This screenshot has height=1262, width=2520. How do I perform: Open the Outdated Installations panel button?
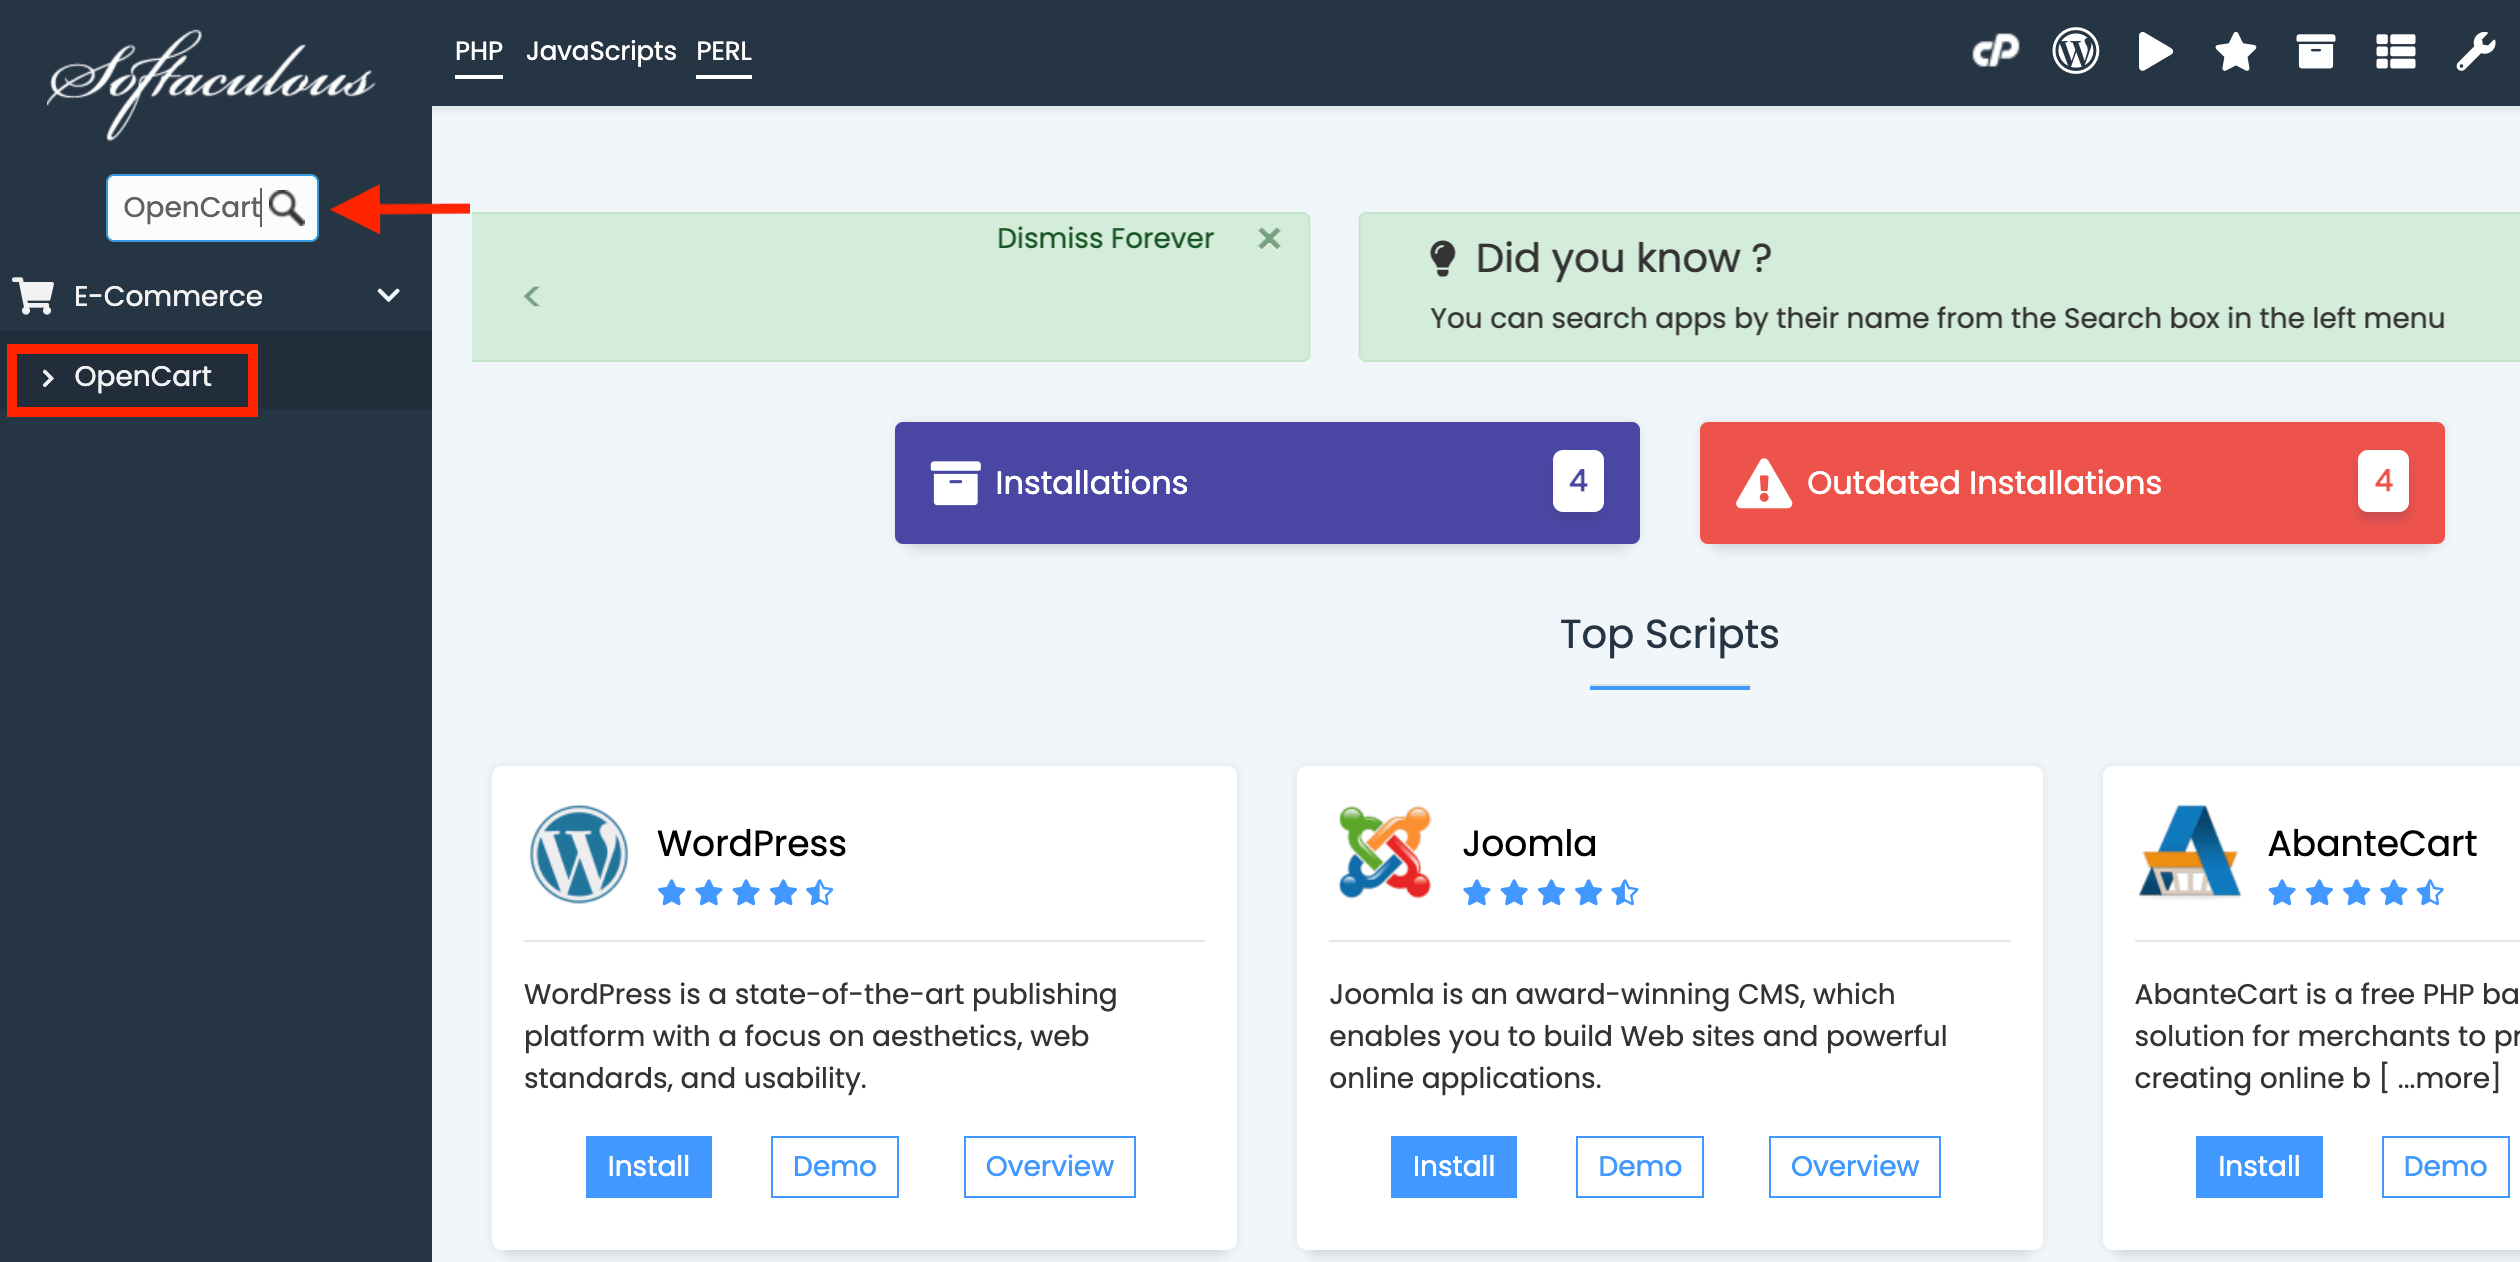pos(2072,483)
